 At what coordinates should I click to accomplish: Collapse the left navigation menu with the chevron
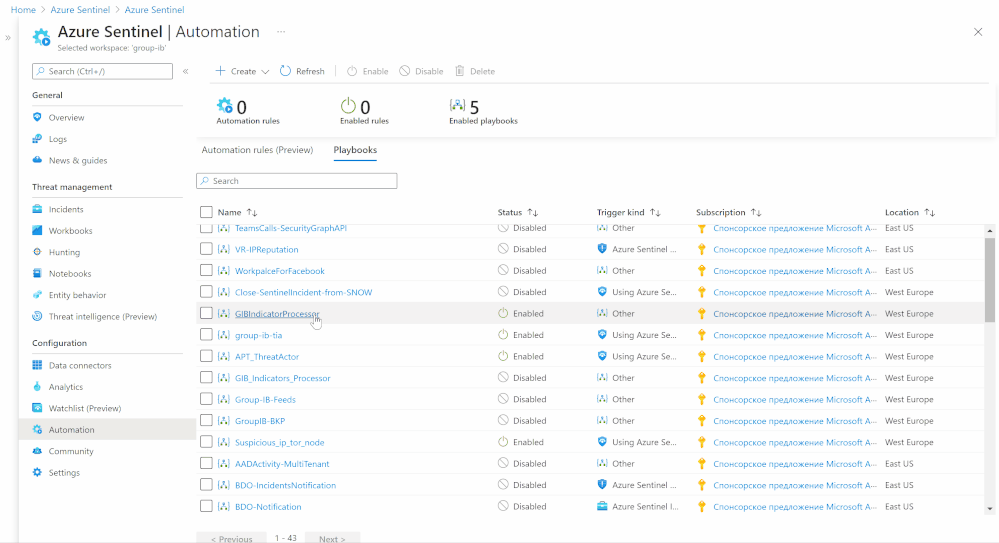pyautogui.click(x=185, y=71)
